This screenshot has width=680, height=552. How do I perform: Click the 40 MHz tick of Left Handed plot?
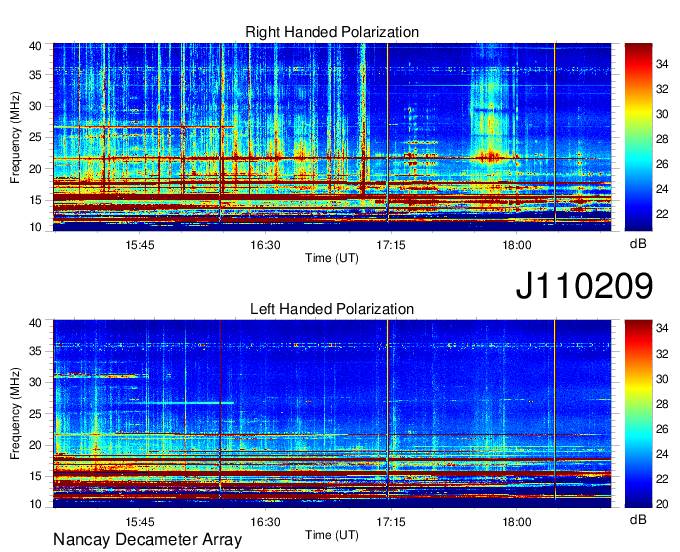coord(36,323)
